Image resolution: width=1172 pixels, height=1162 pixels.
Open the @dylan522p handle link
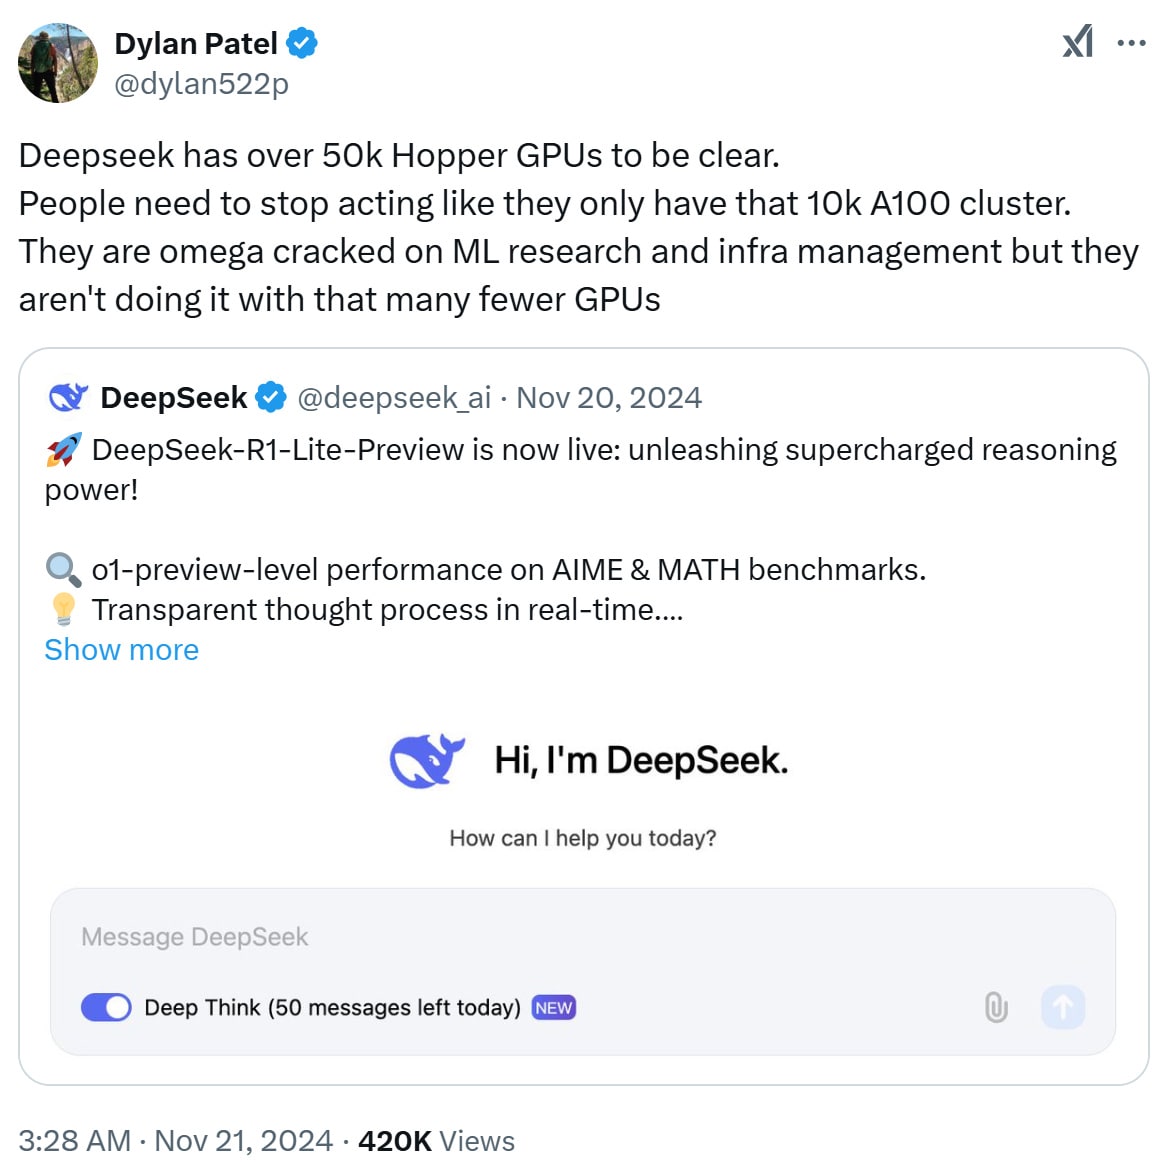coord(201,84)
